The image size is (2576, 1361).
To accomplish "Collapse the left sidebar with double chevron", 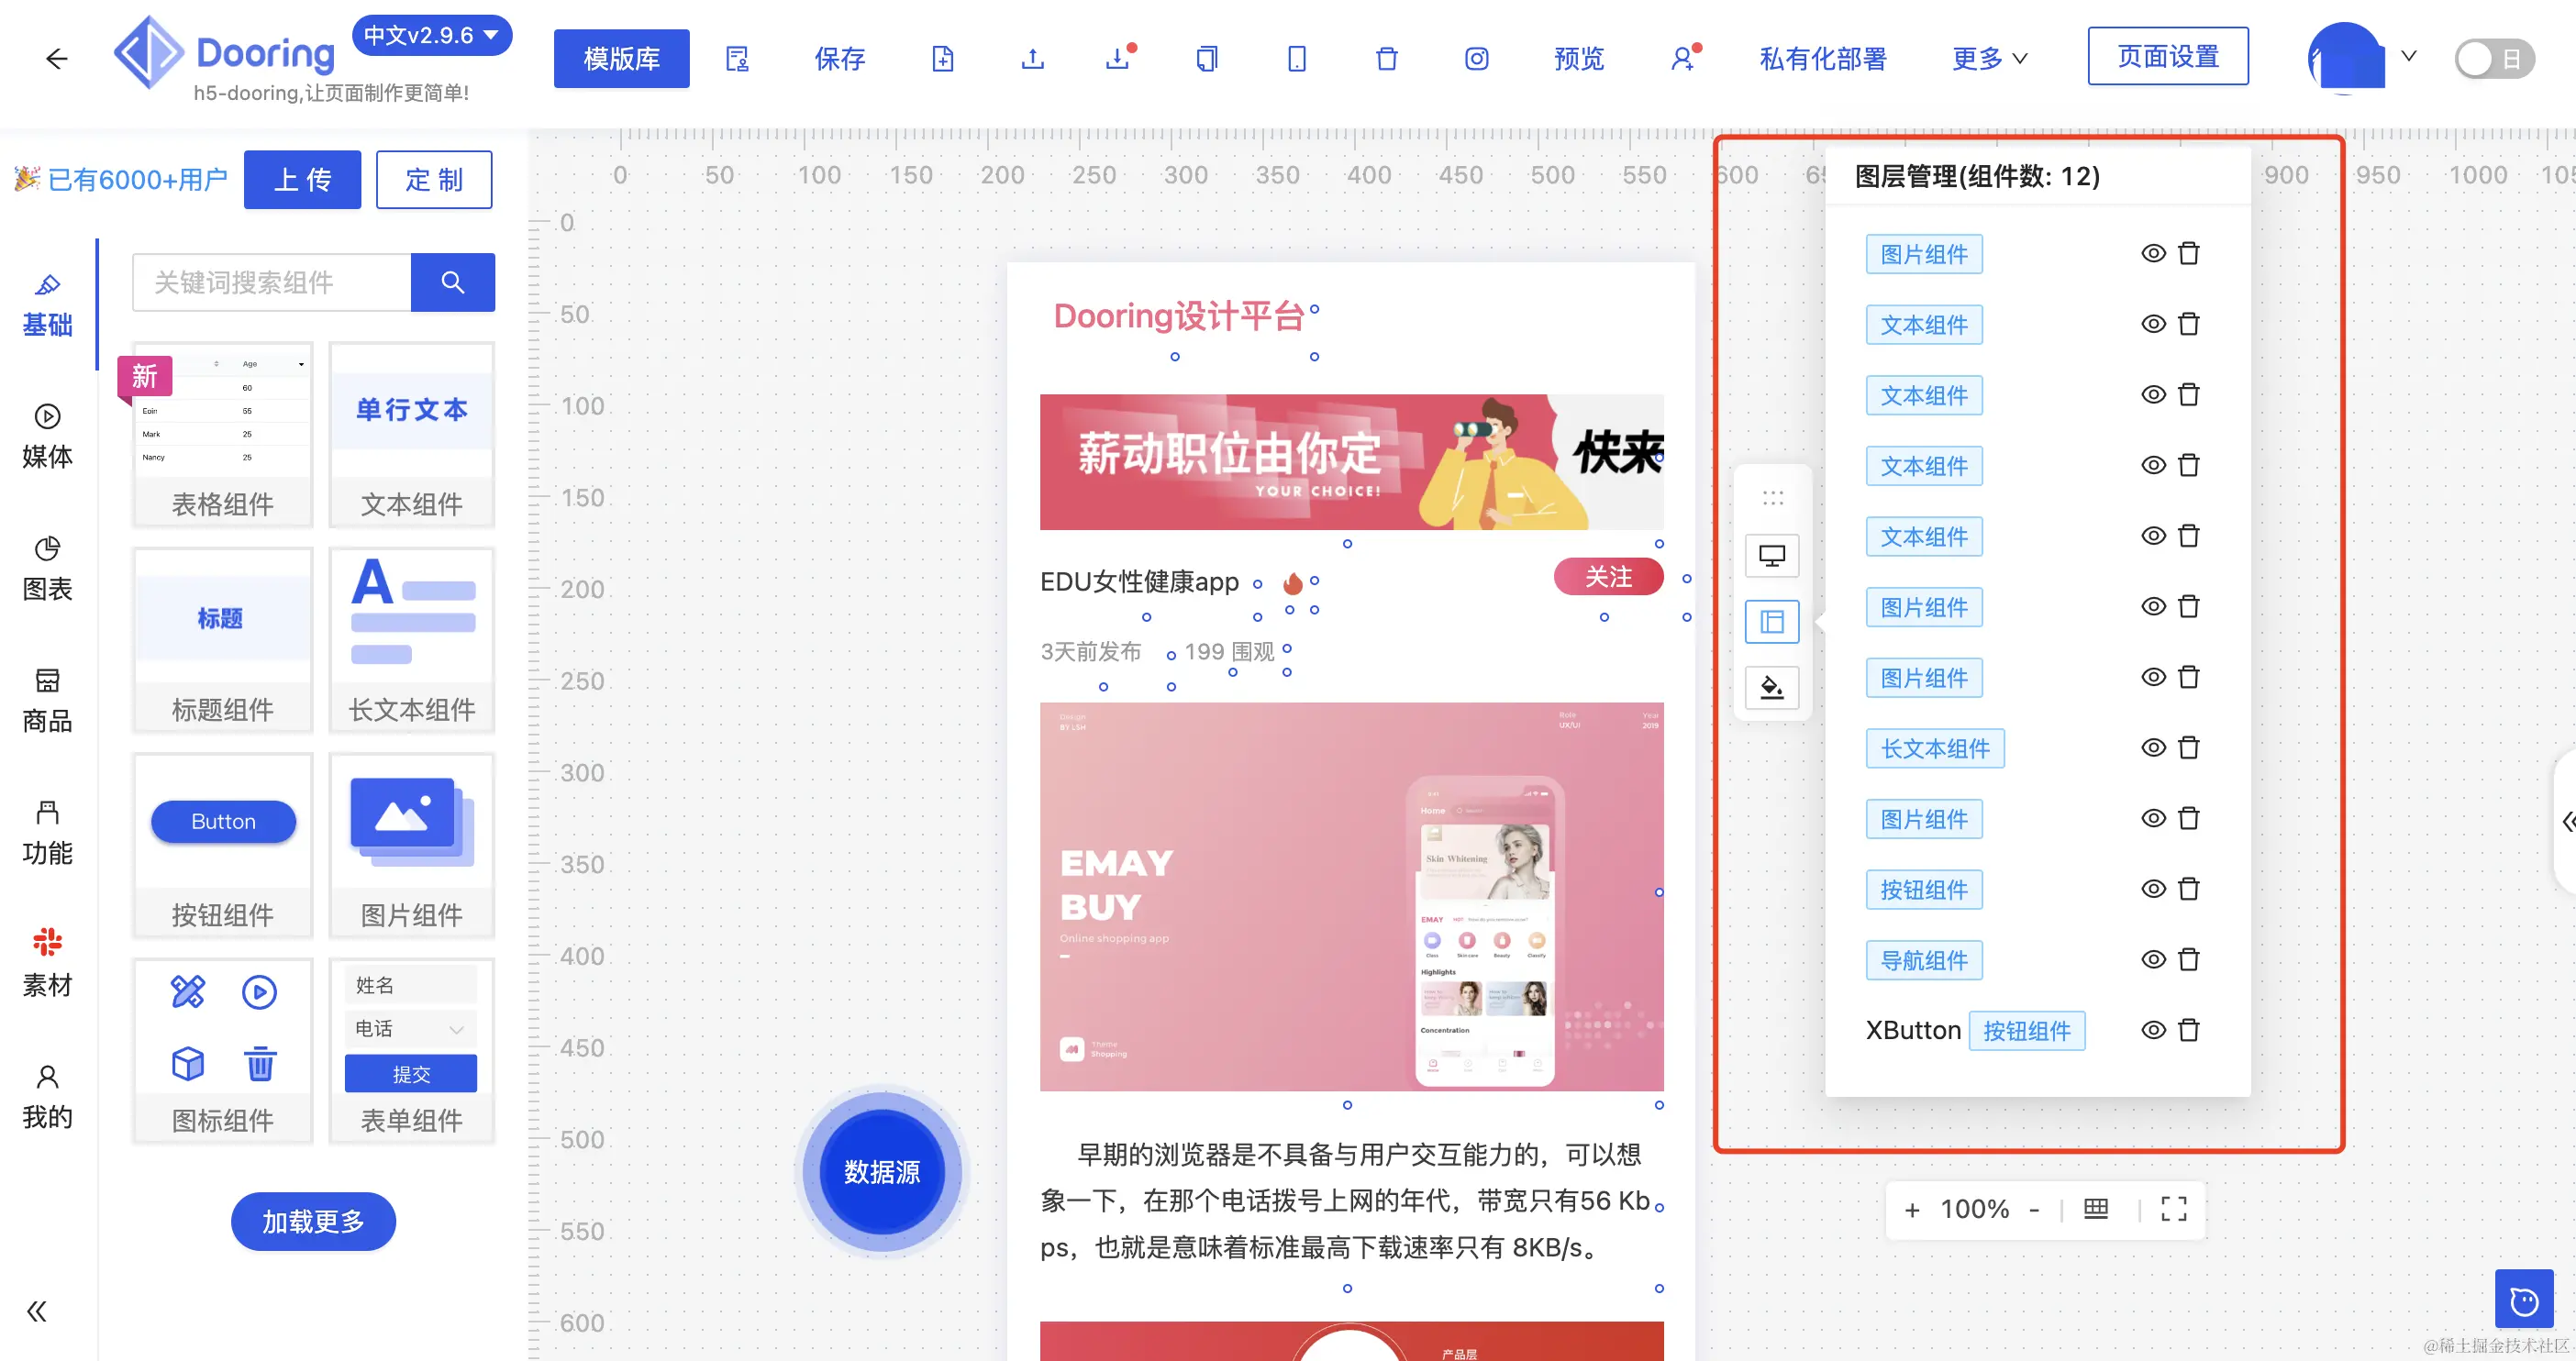I will pos(37,1311).
